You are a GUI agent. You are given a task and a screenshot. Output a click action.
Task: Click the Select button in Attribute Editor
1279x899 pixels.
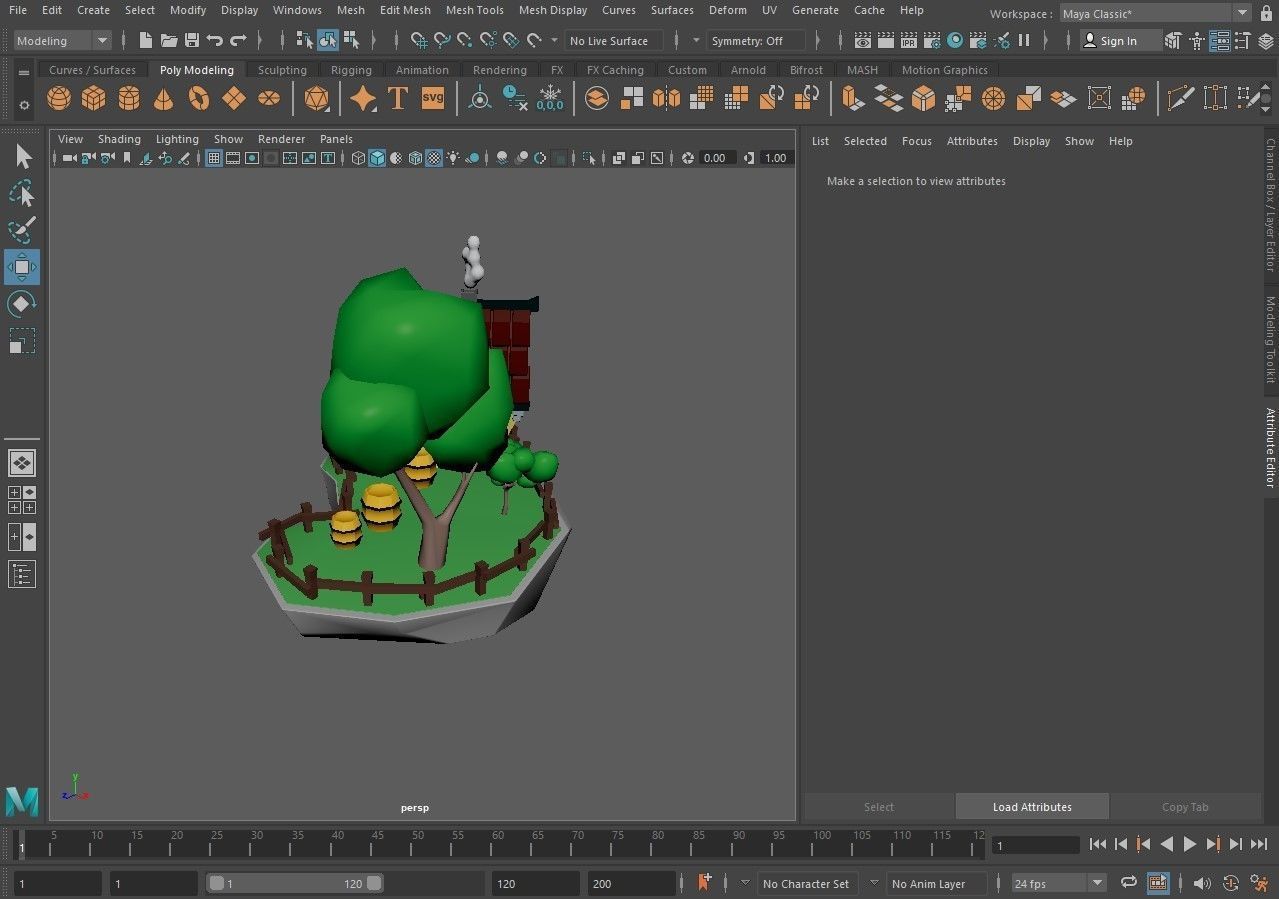click(x=879, y=807)
